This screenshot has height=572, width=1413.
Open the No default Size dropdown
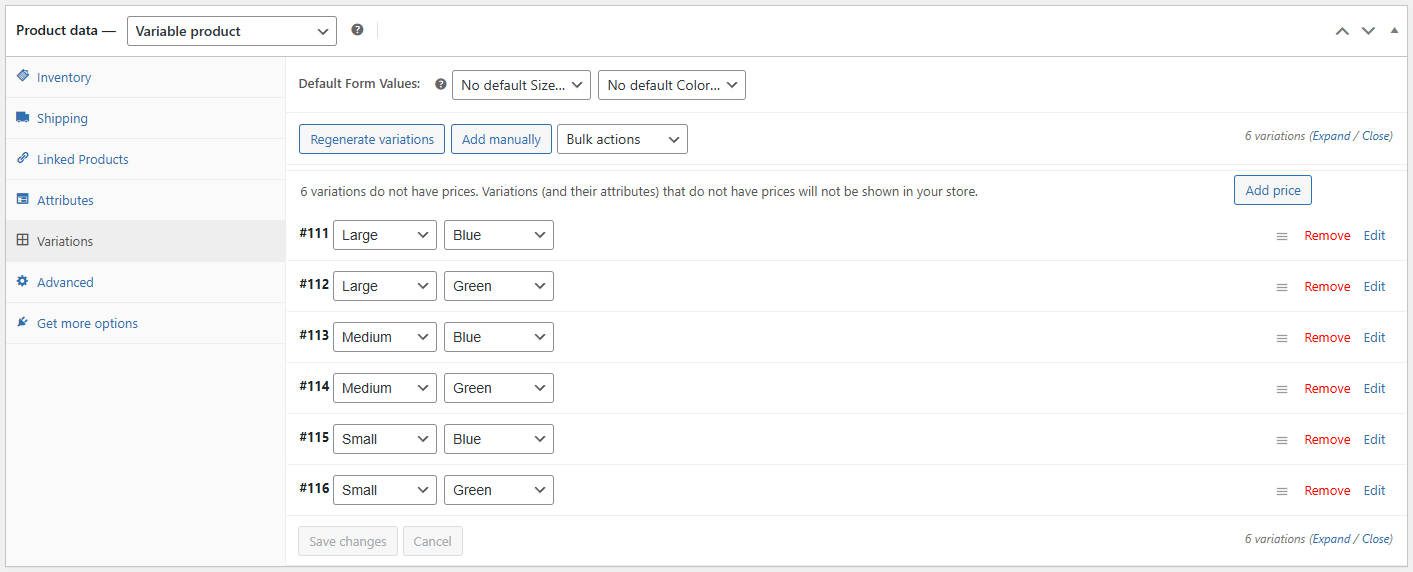pyautogui.click(x=521, y=85)
